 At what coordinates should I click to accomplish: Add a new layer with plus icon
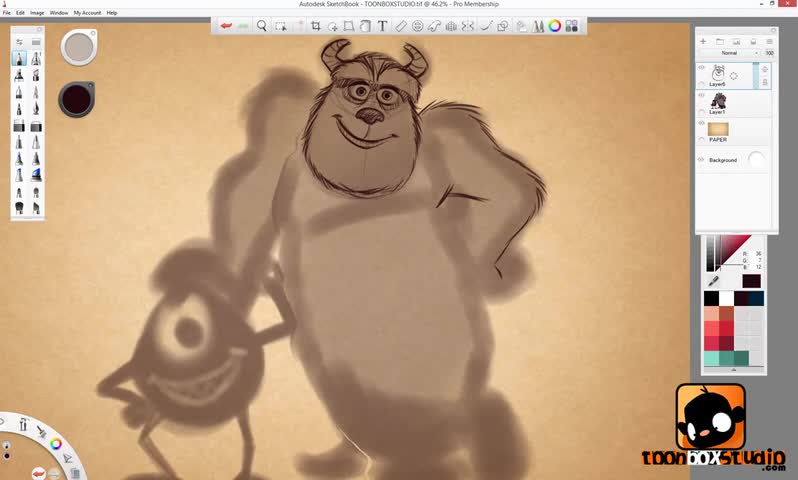(x=703, y=41)
